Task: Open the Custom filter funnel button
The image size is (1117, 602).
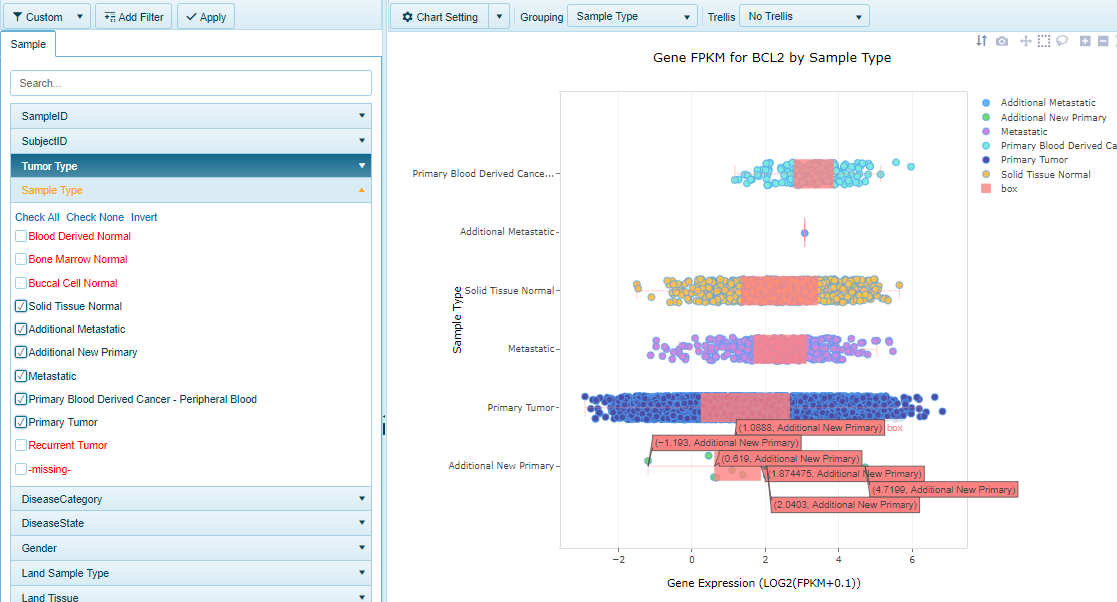Action: tap(39, 17)
